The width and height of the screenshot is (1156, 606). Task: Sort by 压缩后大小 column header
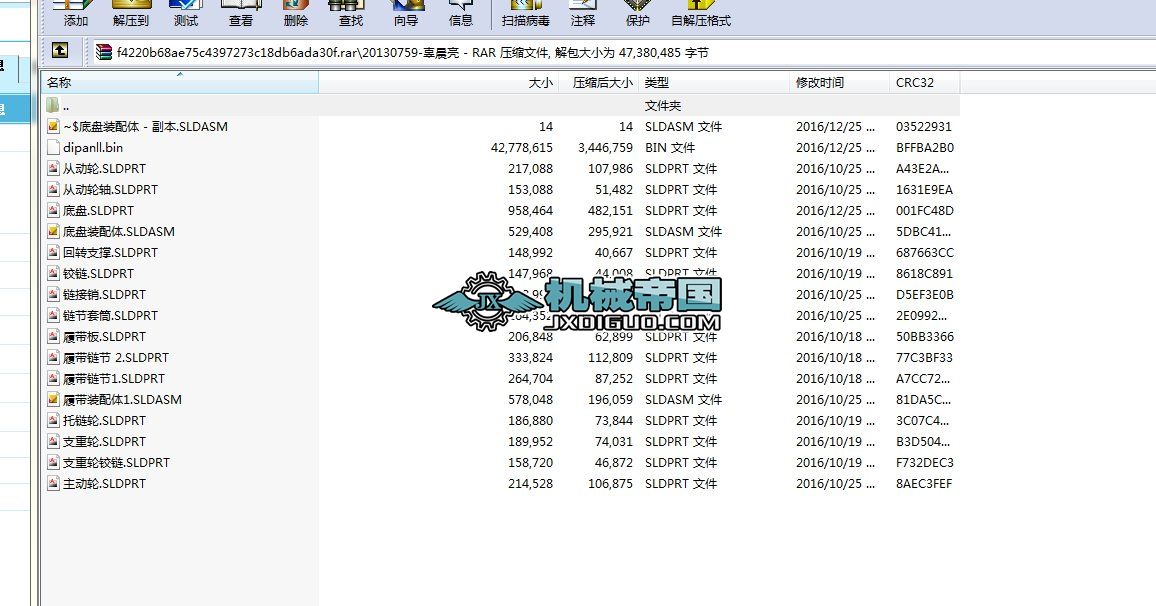pyautogui.click(x=599, y=83)
